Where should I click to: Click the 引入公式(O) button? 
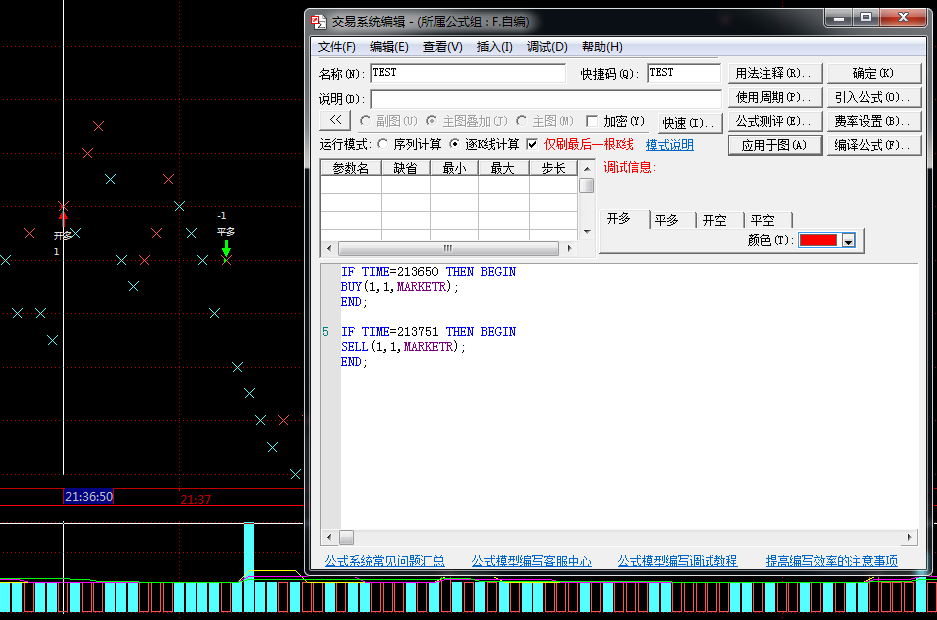point(874,97)
